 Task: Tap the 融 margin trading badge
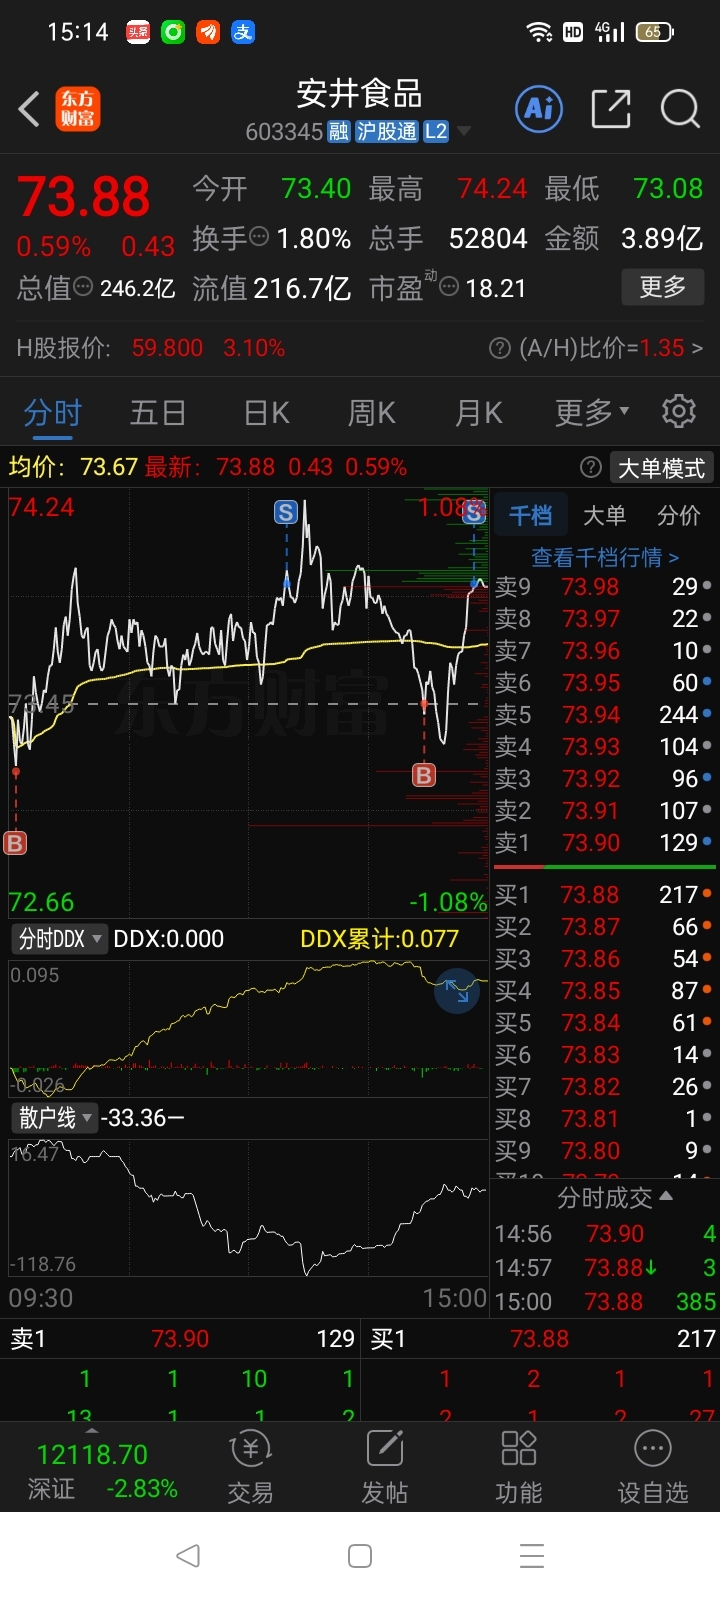click(x=338, y=132)
